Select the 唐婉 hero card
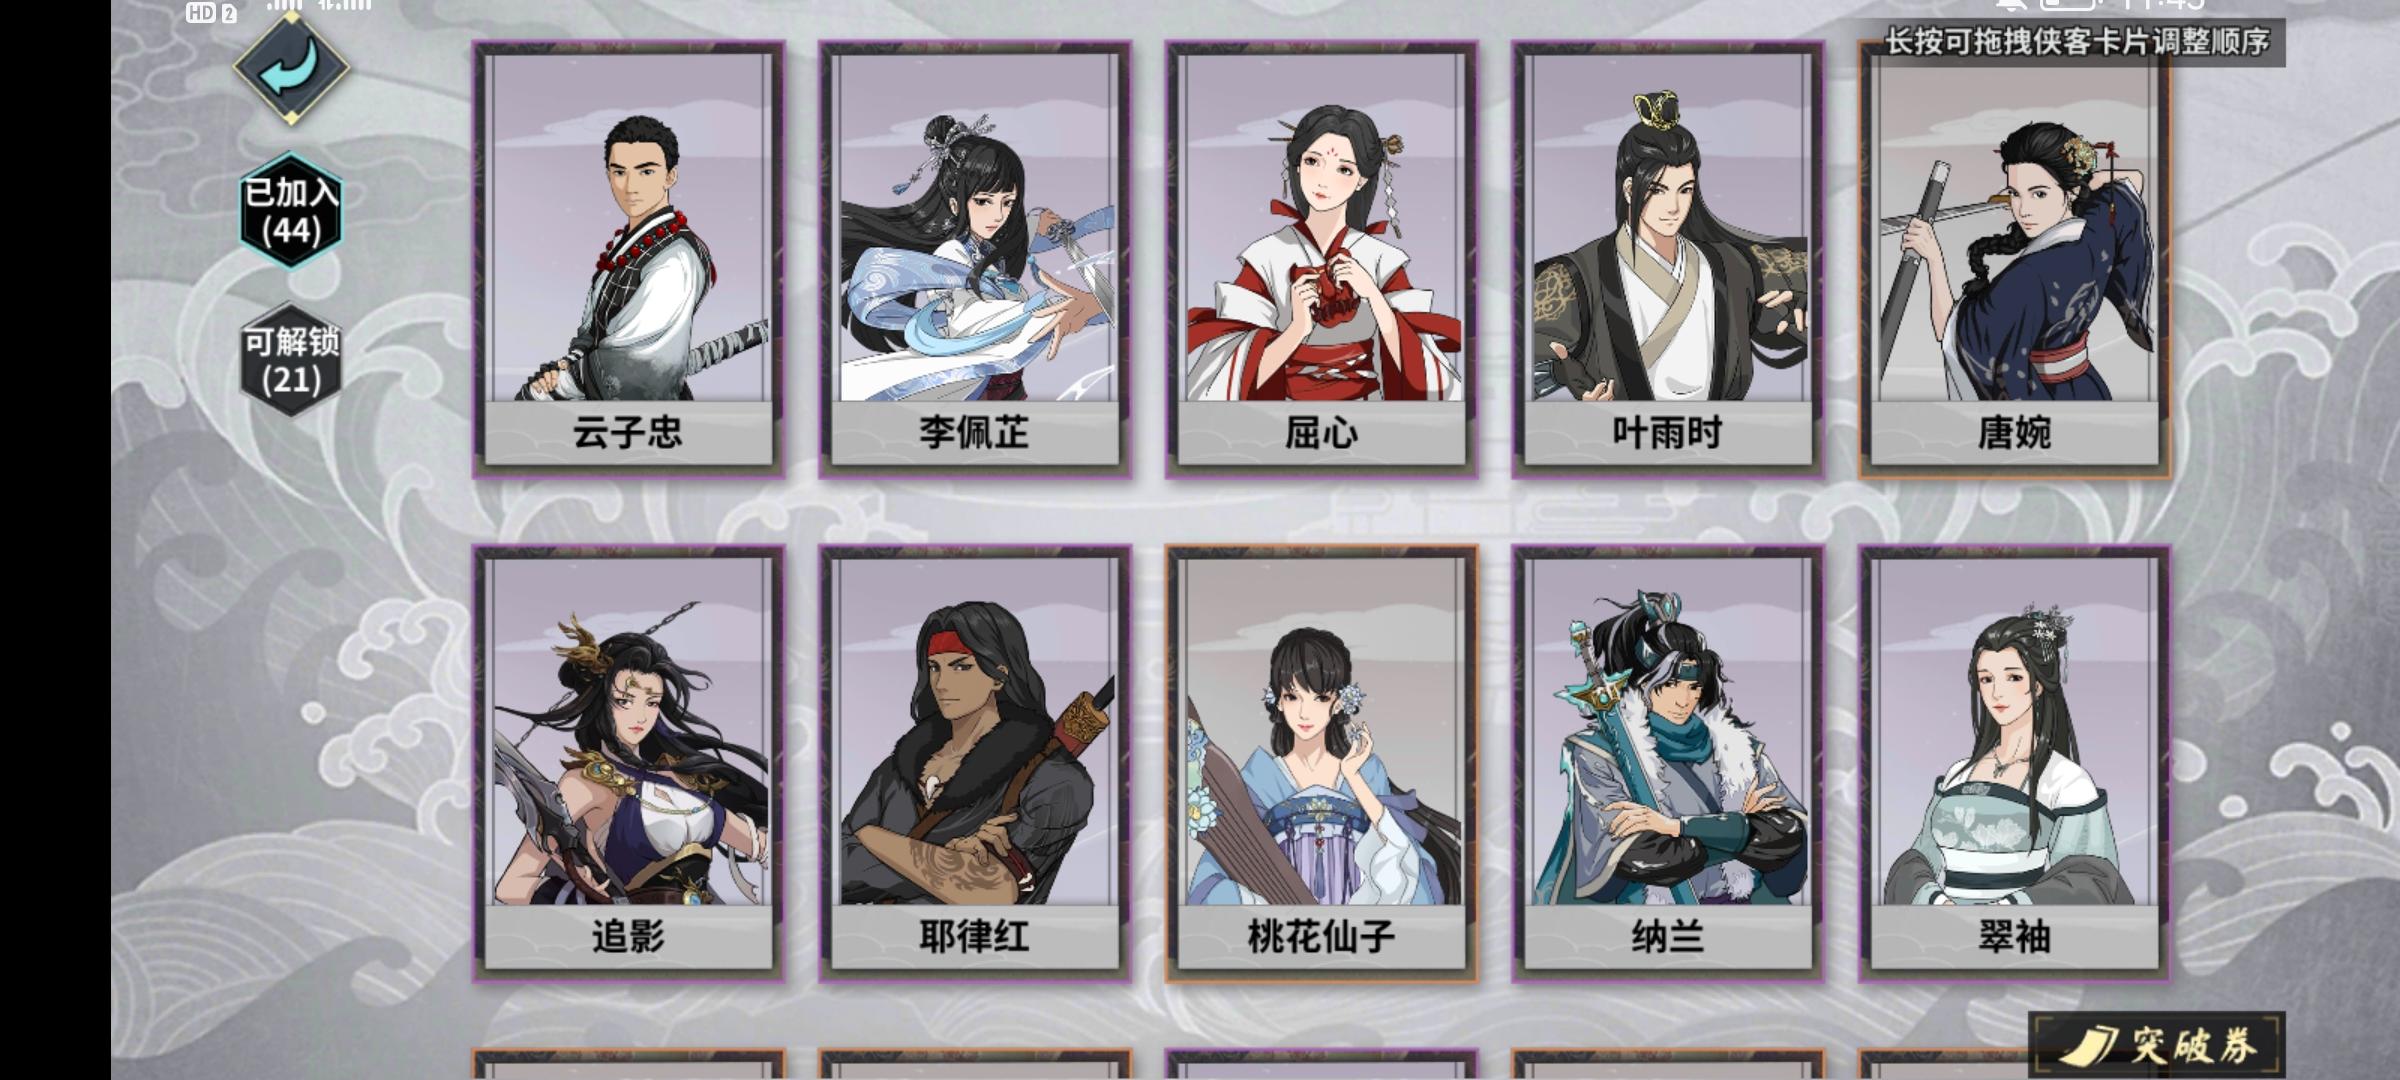Screen dimensions: 2400x1080 (2014, 259)
